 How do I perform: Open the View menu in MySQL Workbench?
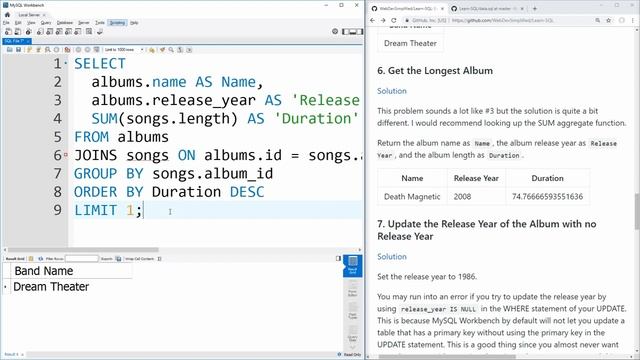(x=31, y=23)
